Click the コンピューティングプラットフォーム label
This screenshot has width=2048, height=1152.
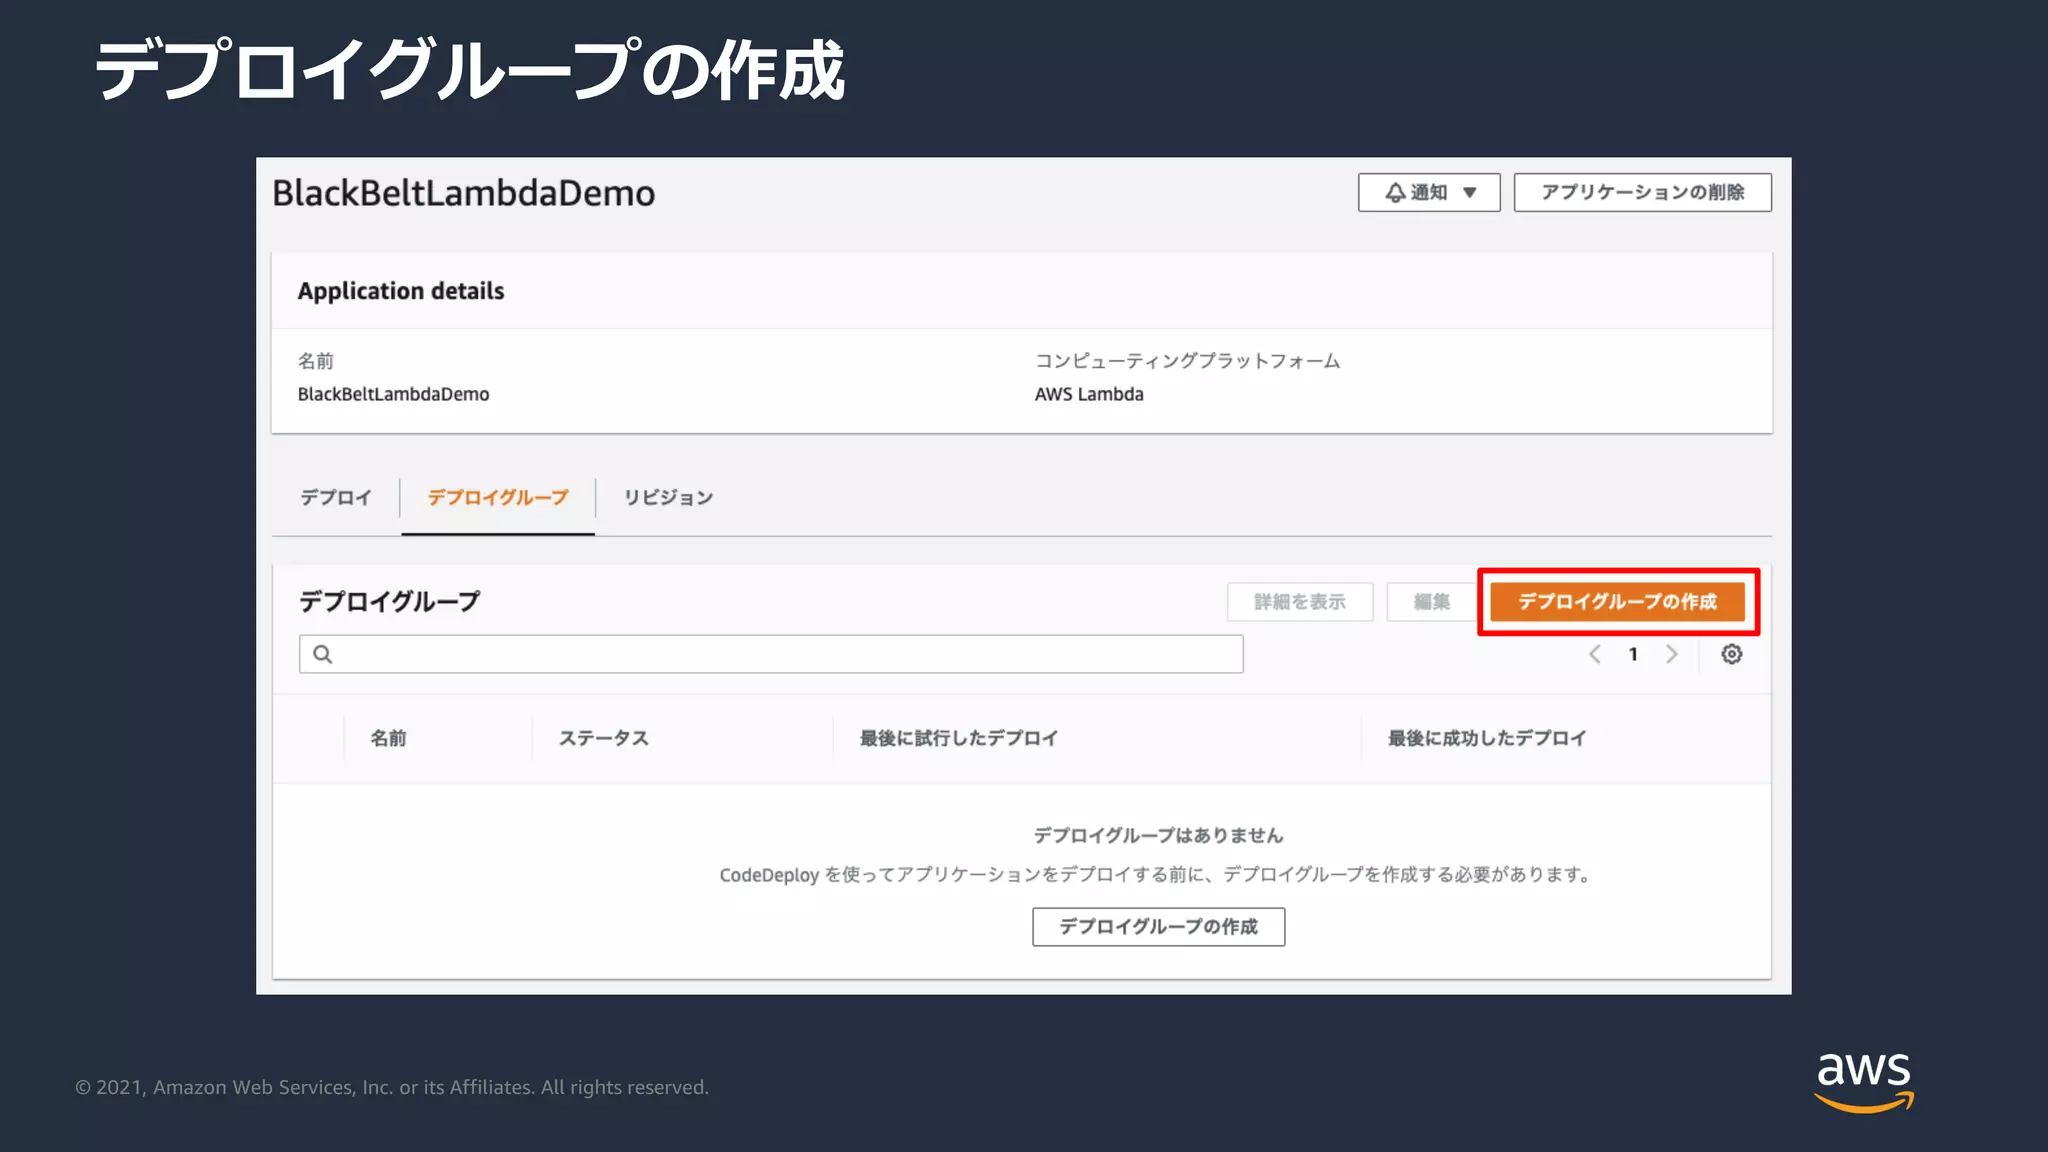click(x=1187, y=361)
